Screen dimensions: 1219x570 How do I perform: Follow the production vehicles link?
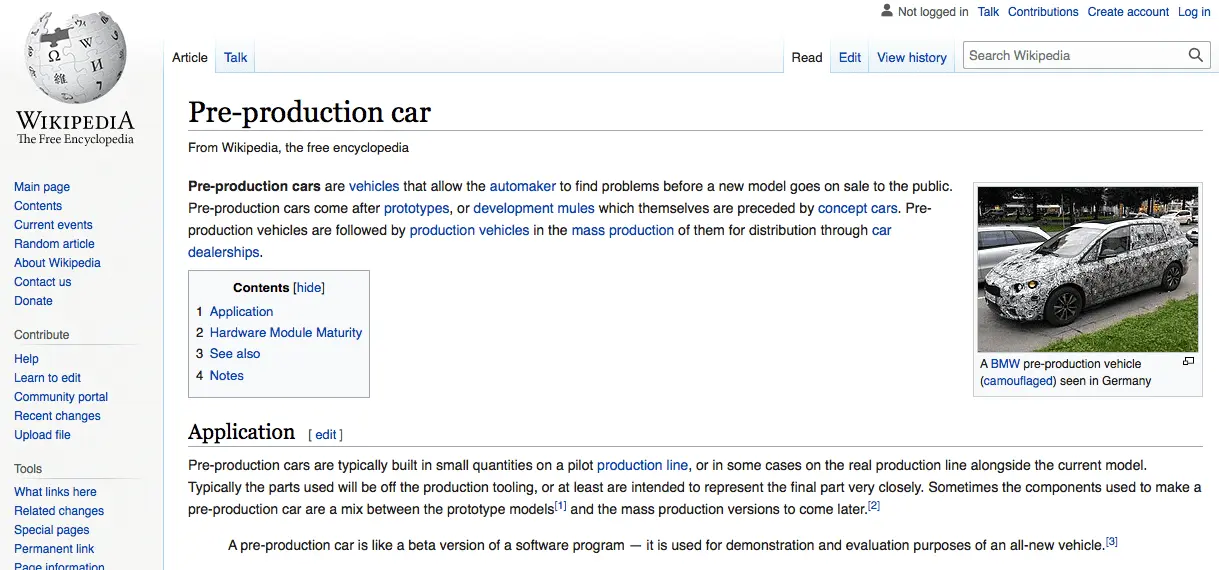[x=469, y=230]
